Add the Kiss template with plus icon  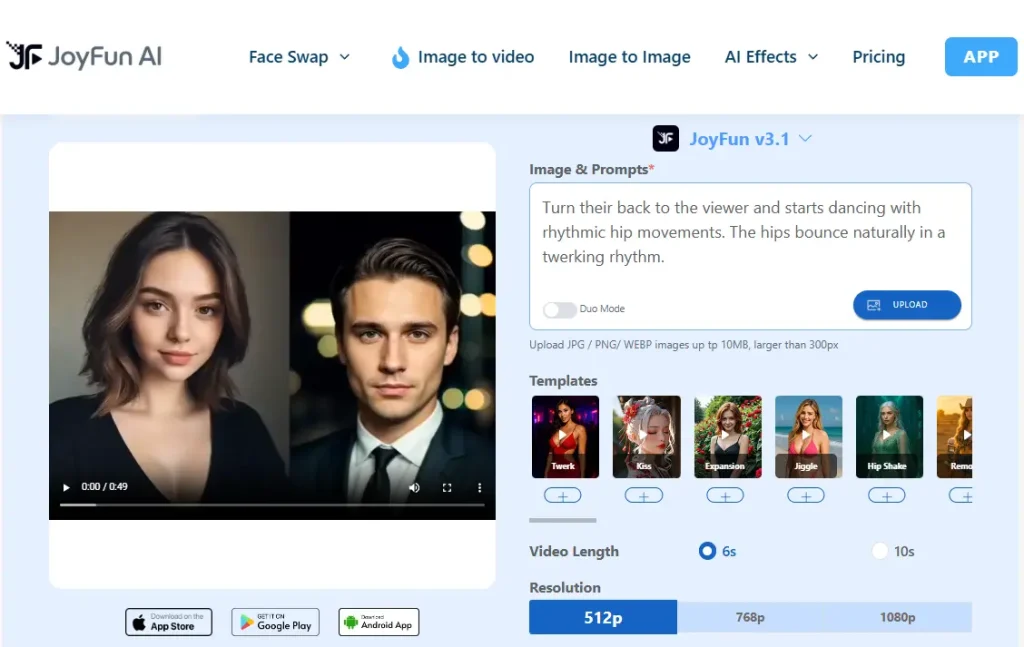(643, 495)
